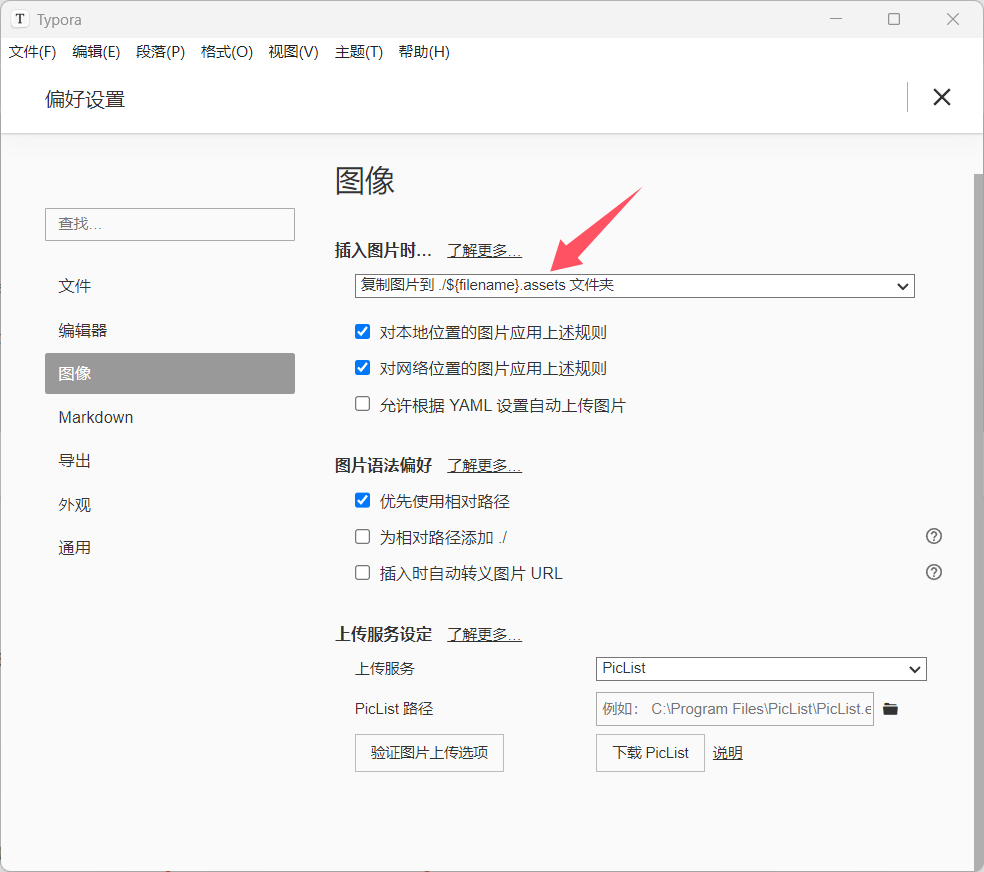Toggle 优先使用相对路径 checkbox
This screenshot has width=984, height=872.
(x=362, y=500)
